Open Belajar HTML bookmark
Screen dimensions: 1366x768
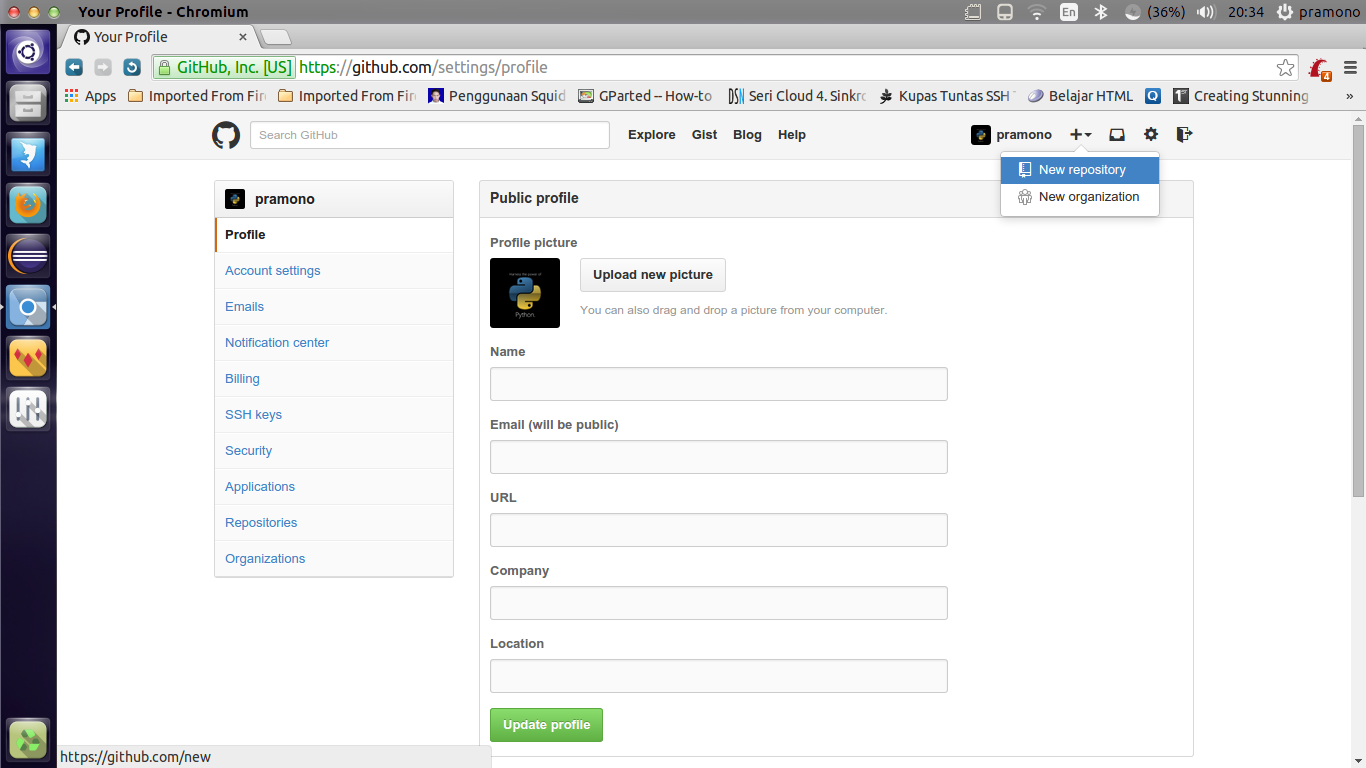tap(1080, 96)
